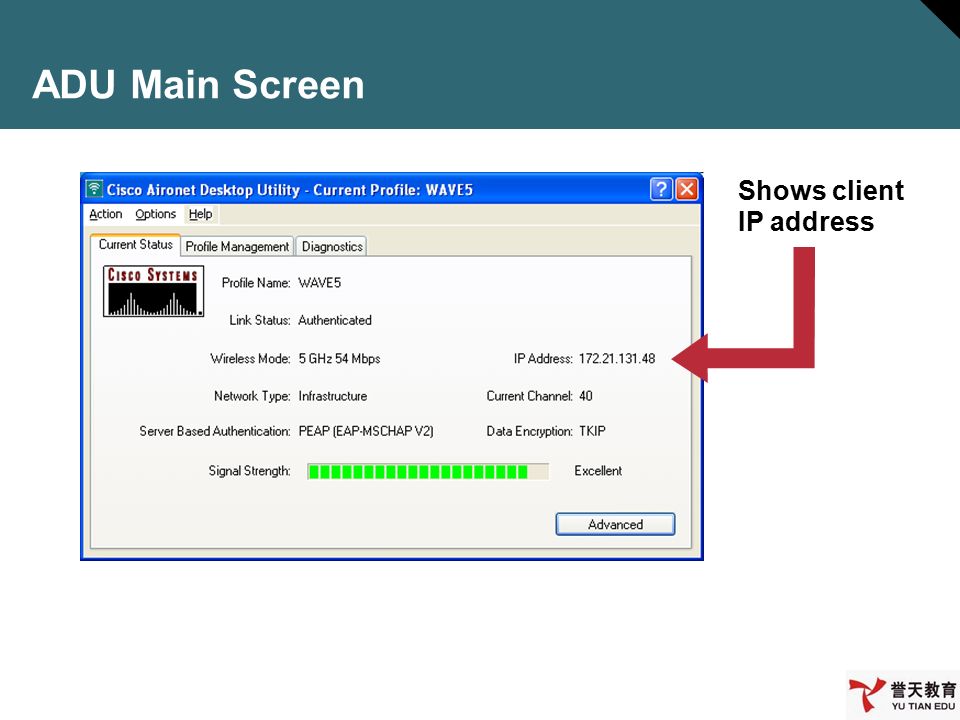
Task: Click the Server Based Authentication label
Action: (x=215, y=431)
